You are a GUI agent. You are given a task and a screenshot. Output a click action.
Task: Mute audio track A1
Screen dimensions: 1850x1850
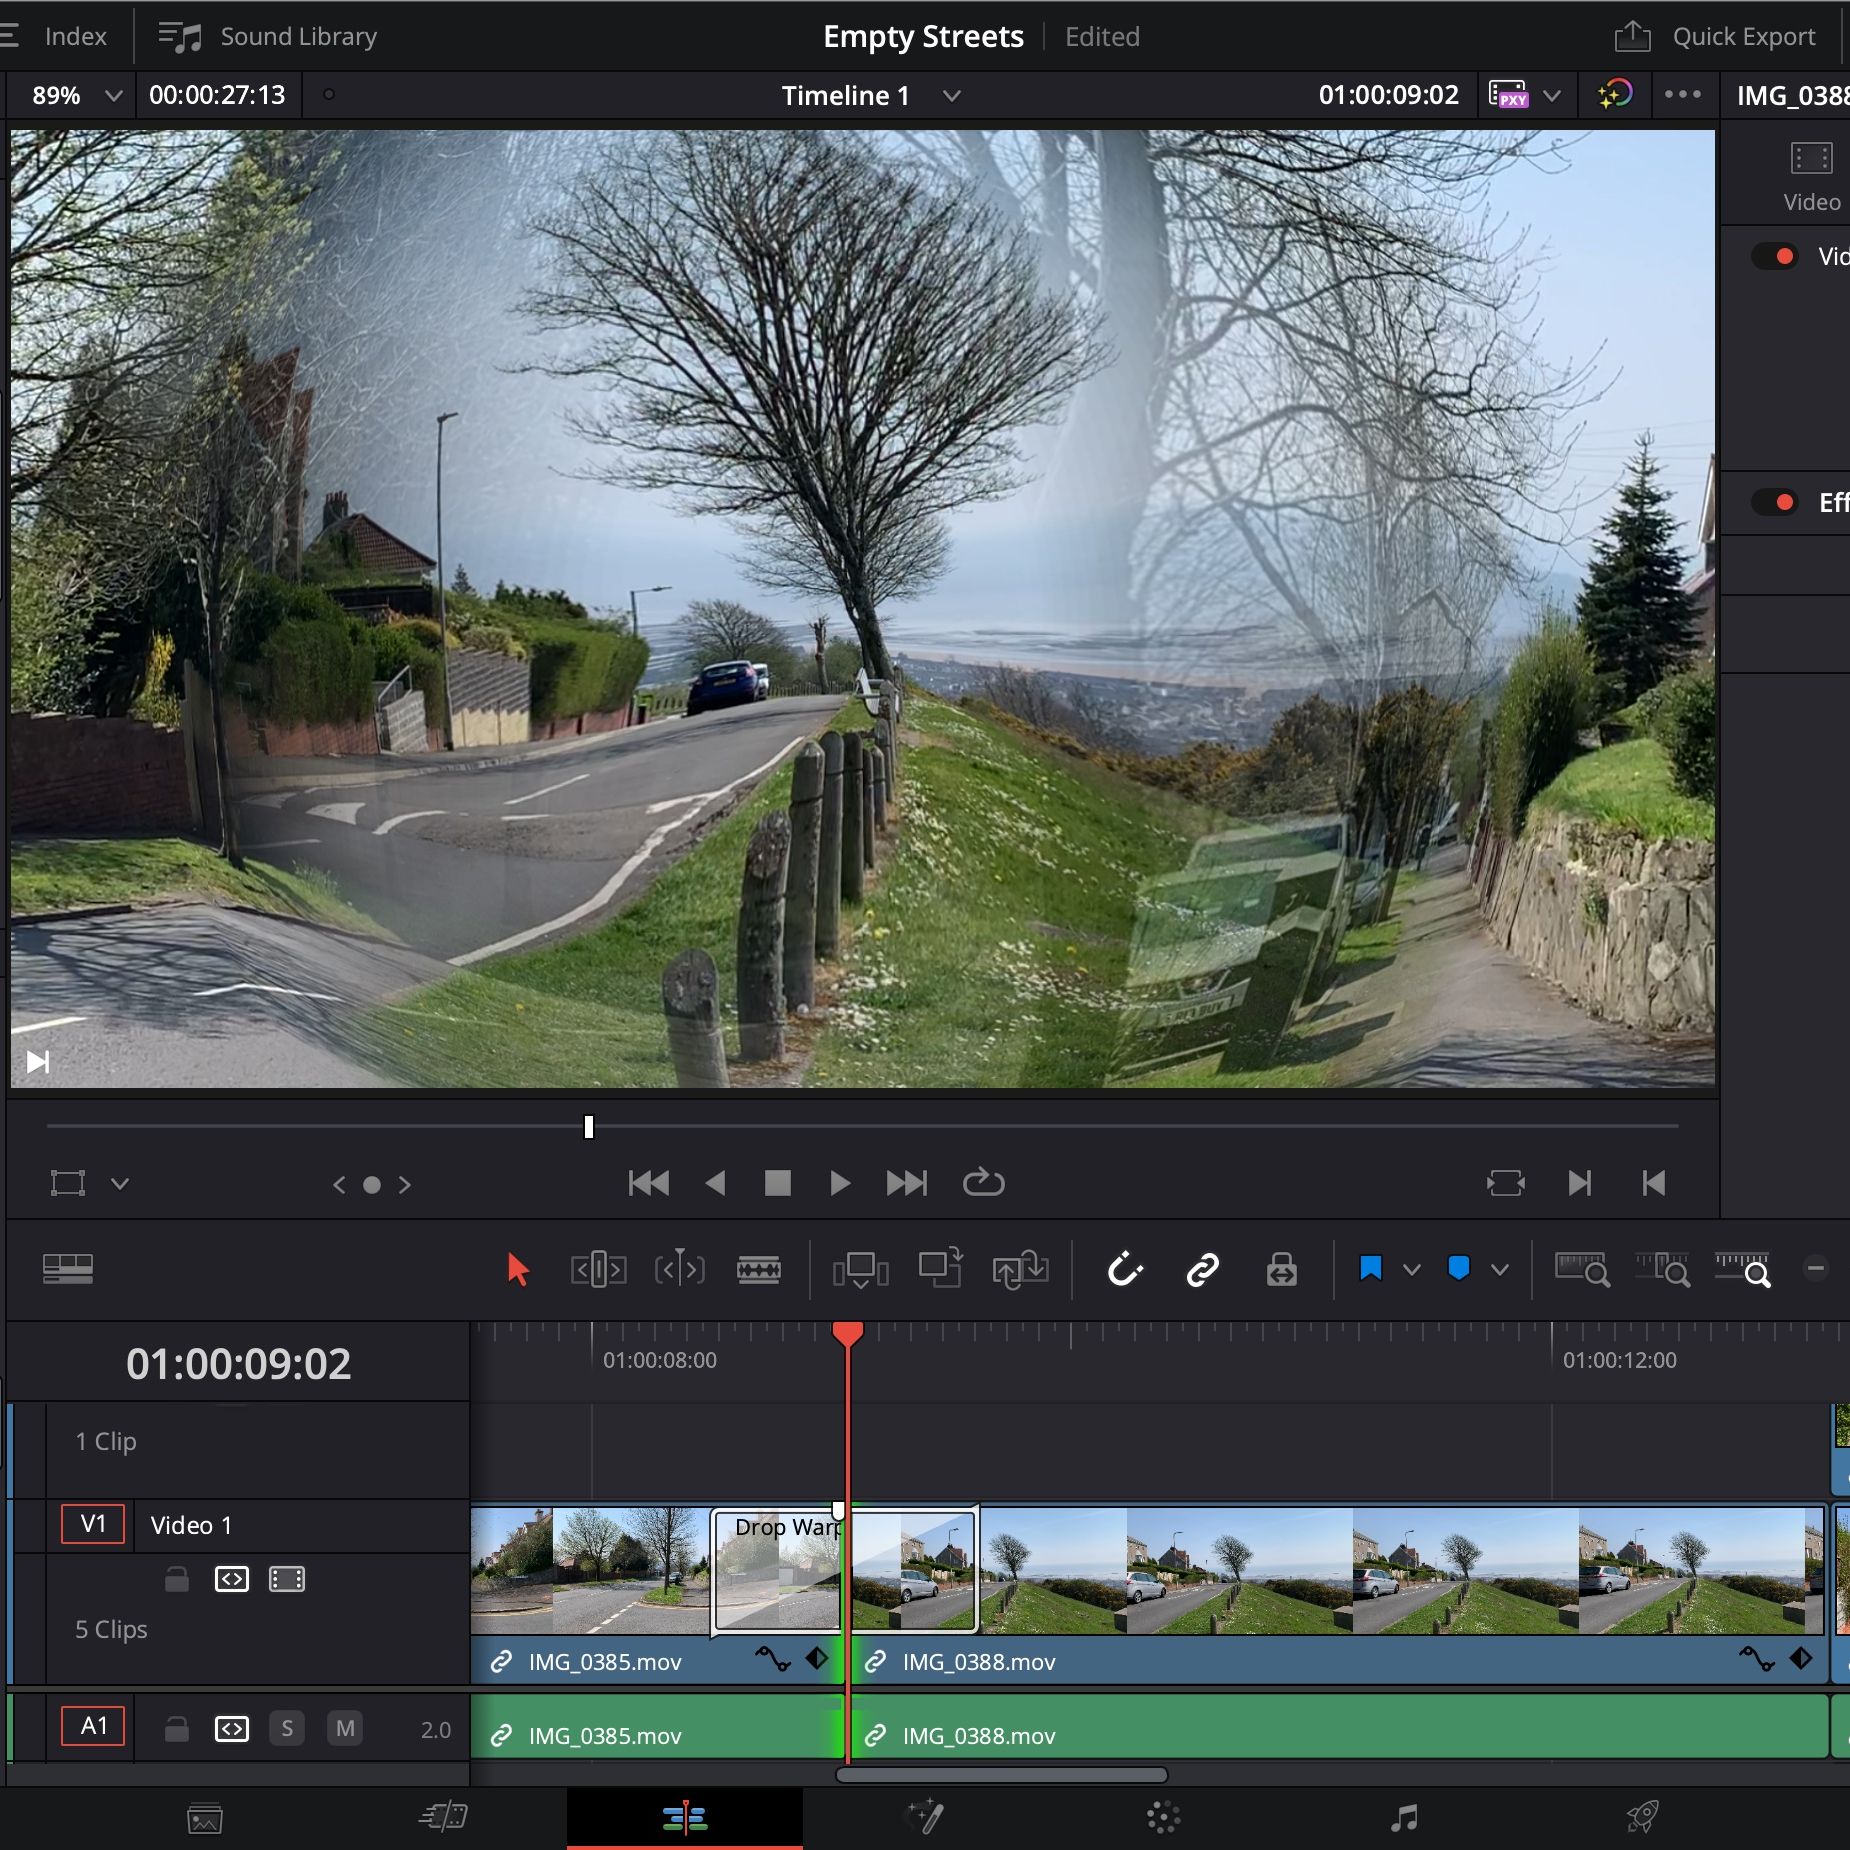coord(345,1728)
